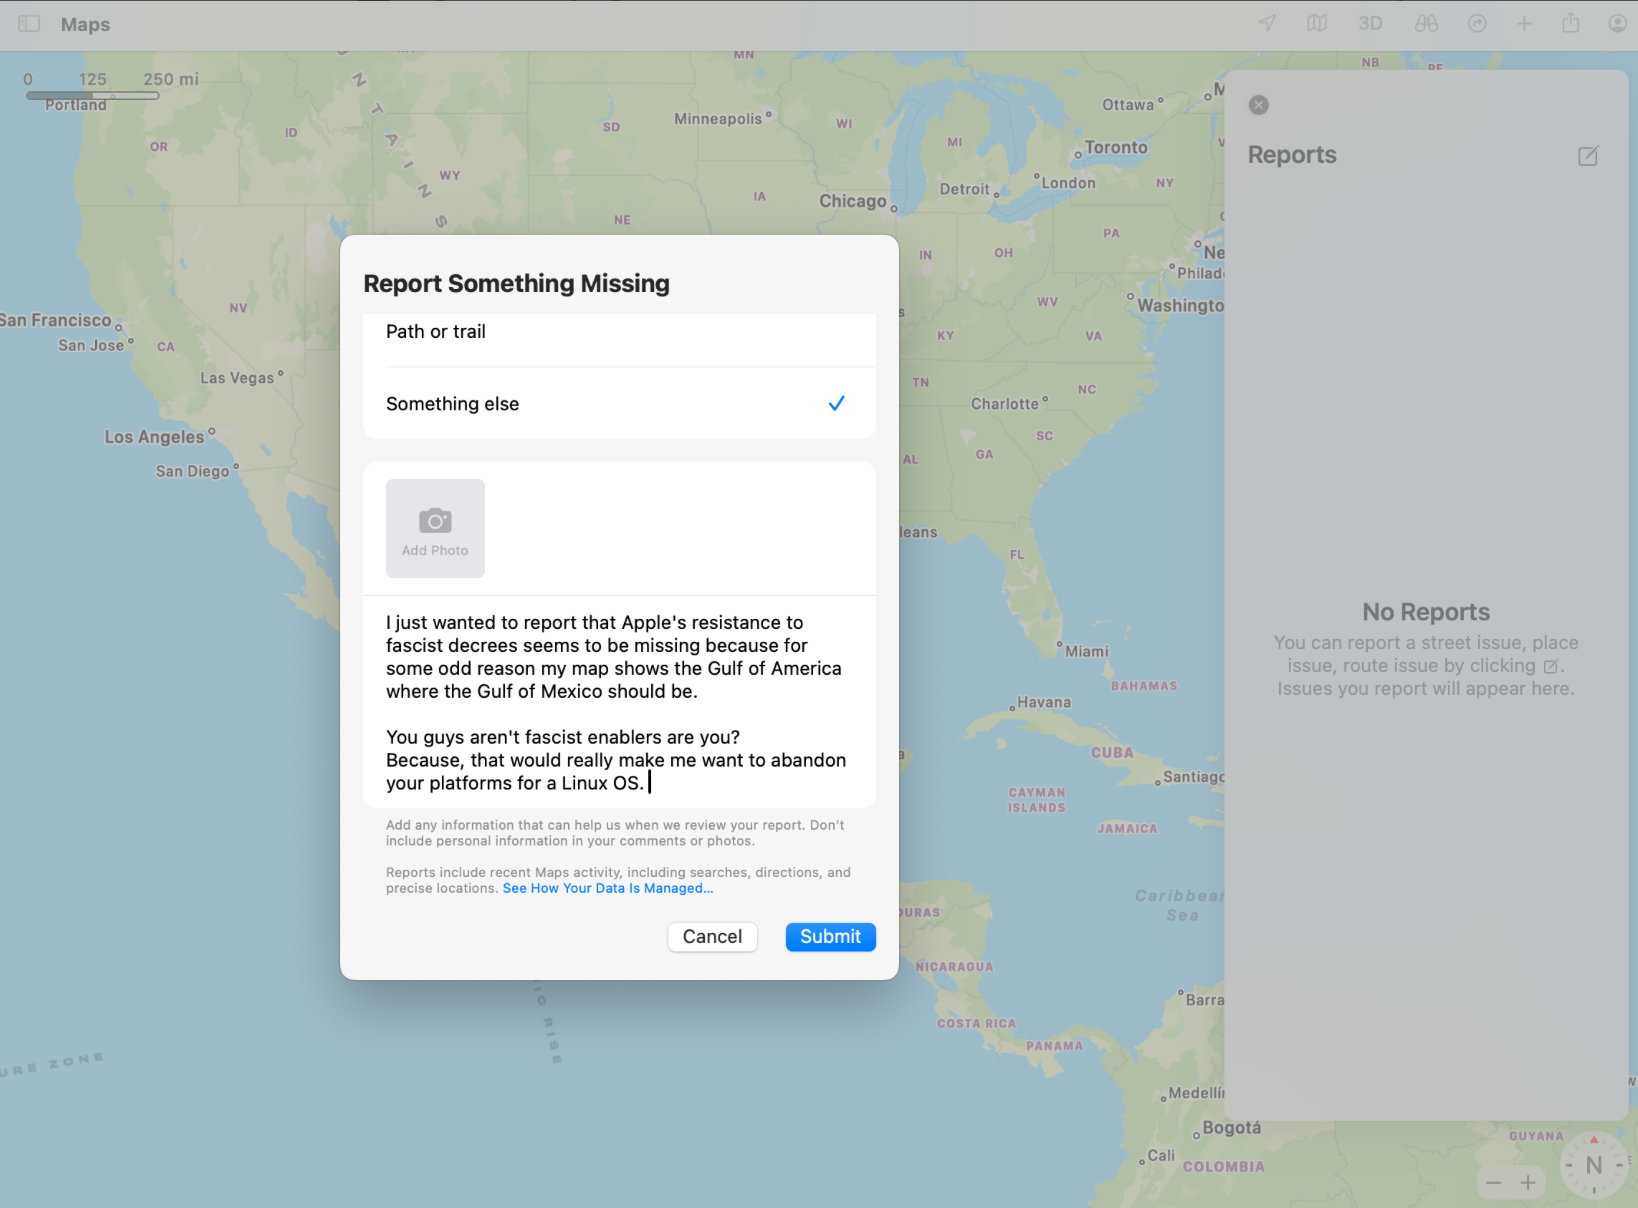
Task: Open the share icon in toolbar
Action: coord(1571,24)
